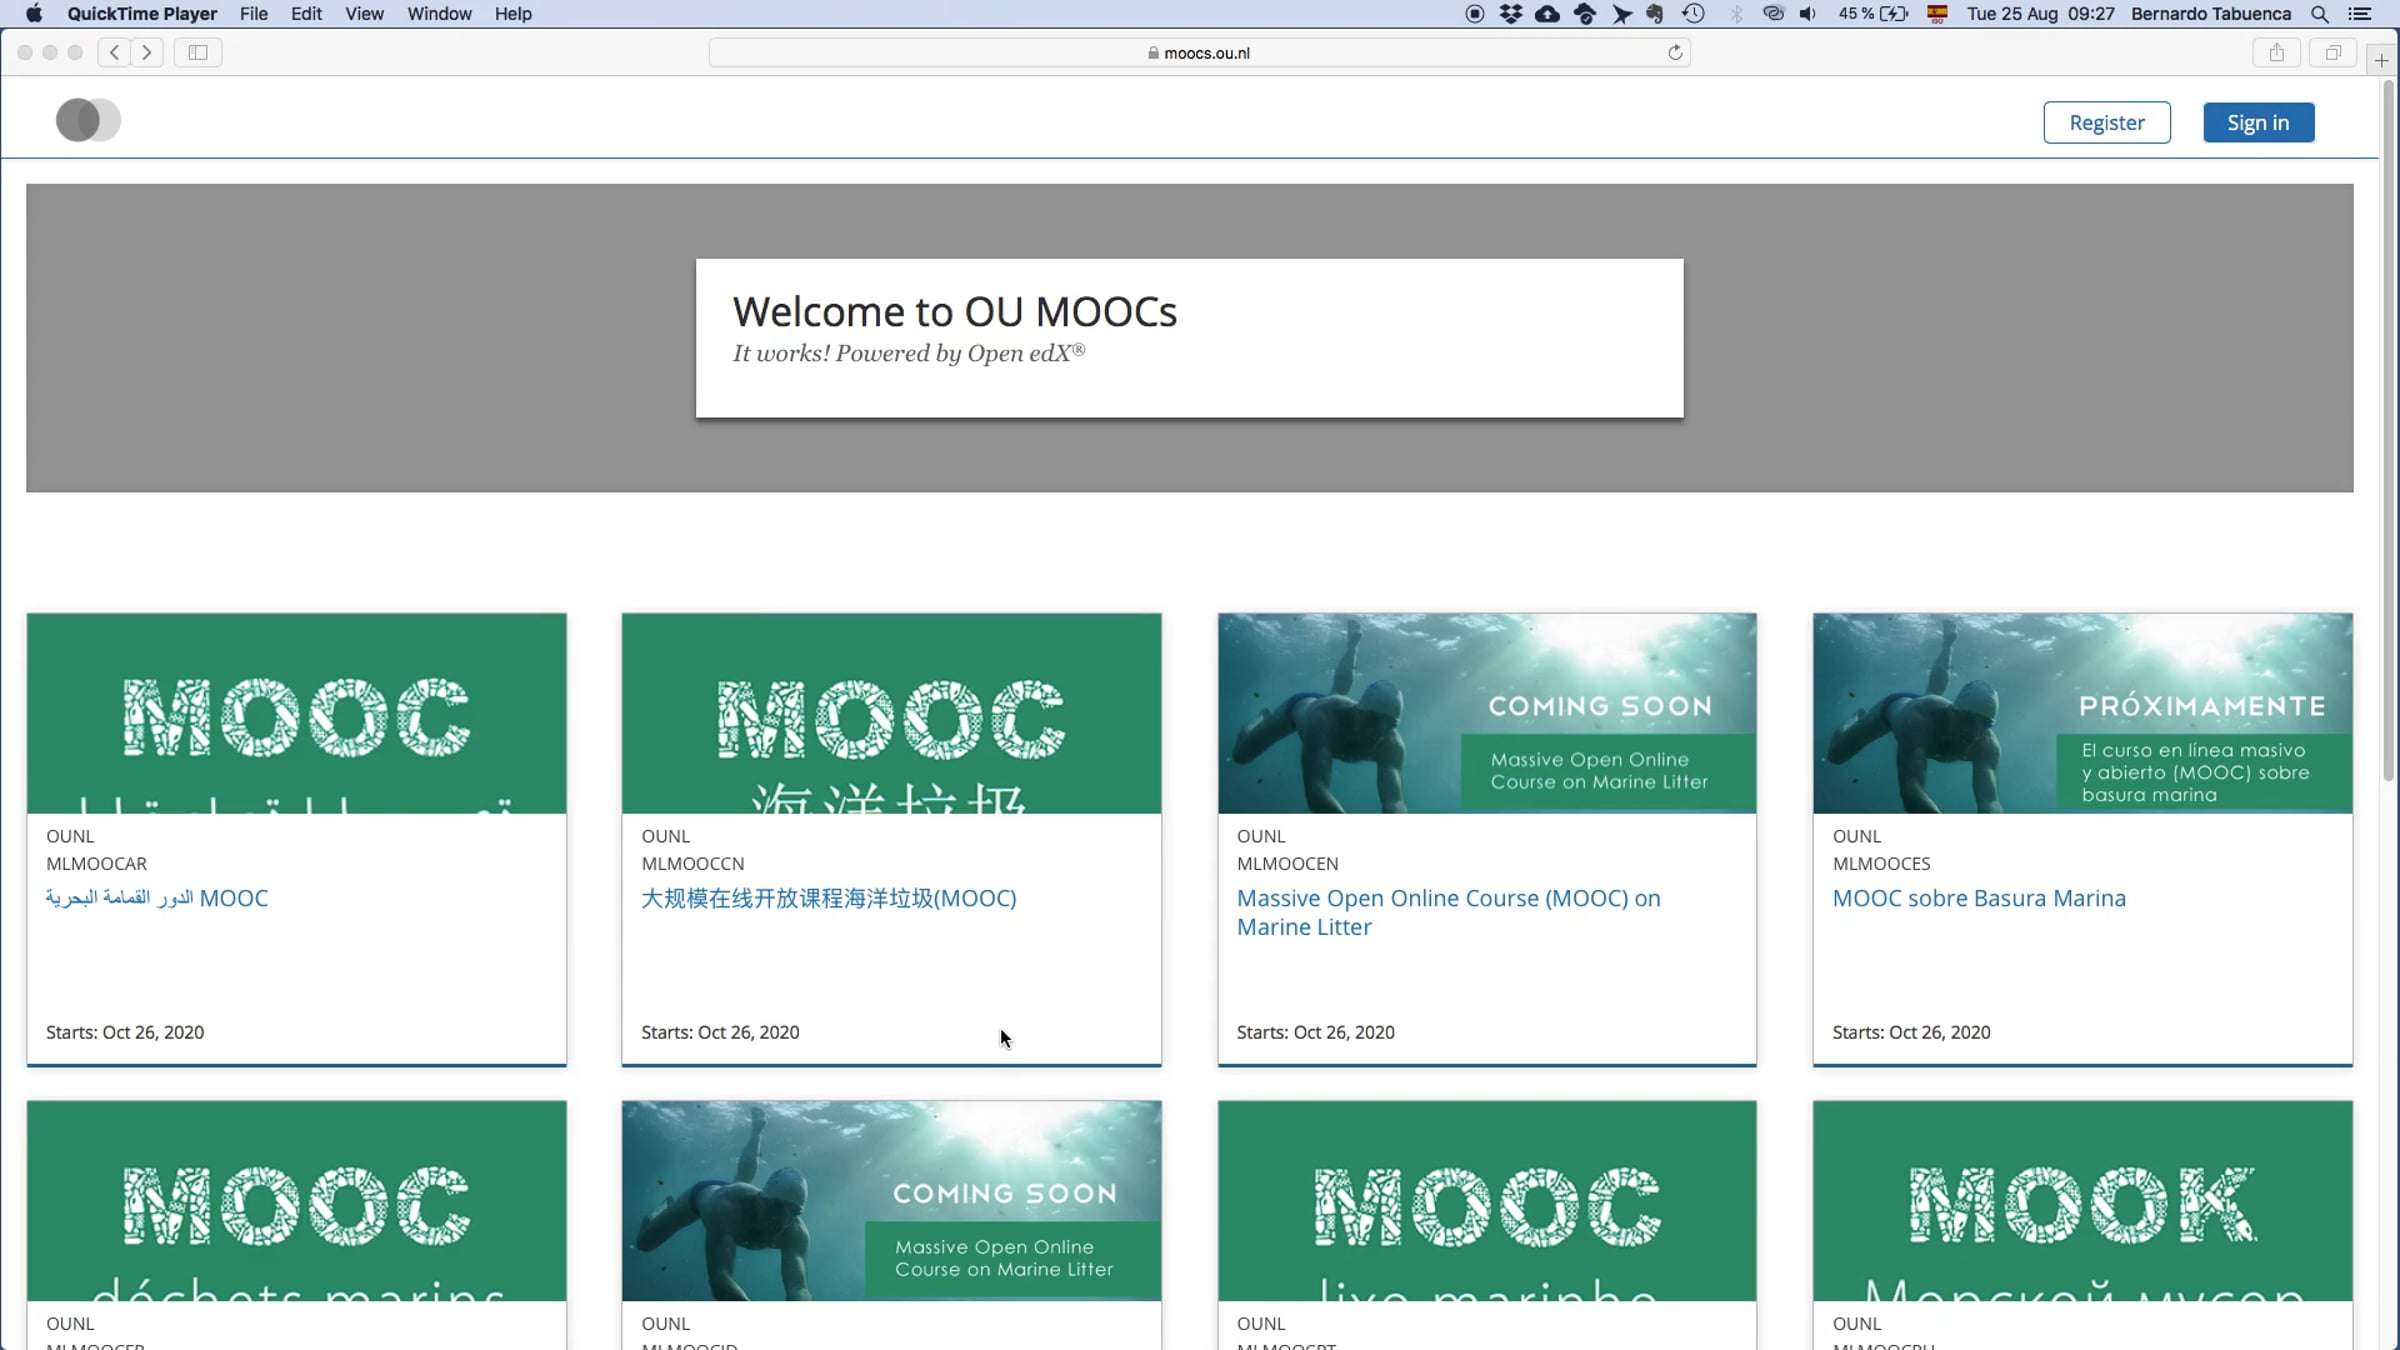Click the battery status icon

click(1894, 14)
